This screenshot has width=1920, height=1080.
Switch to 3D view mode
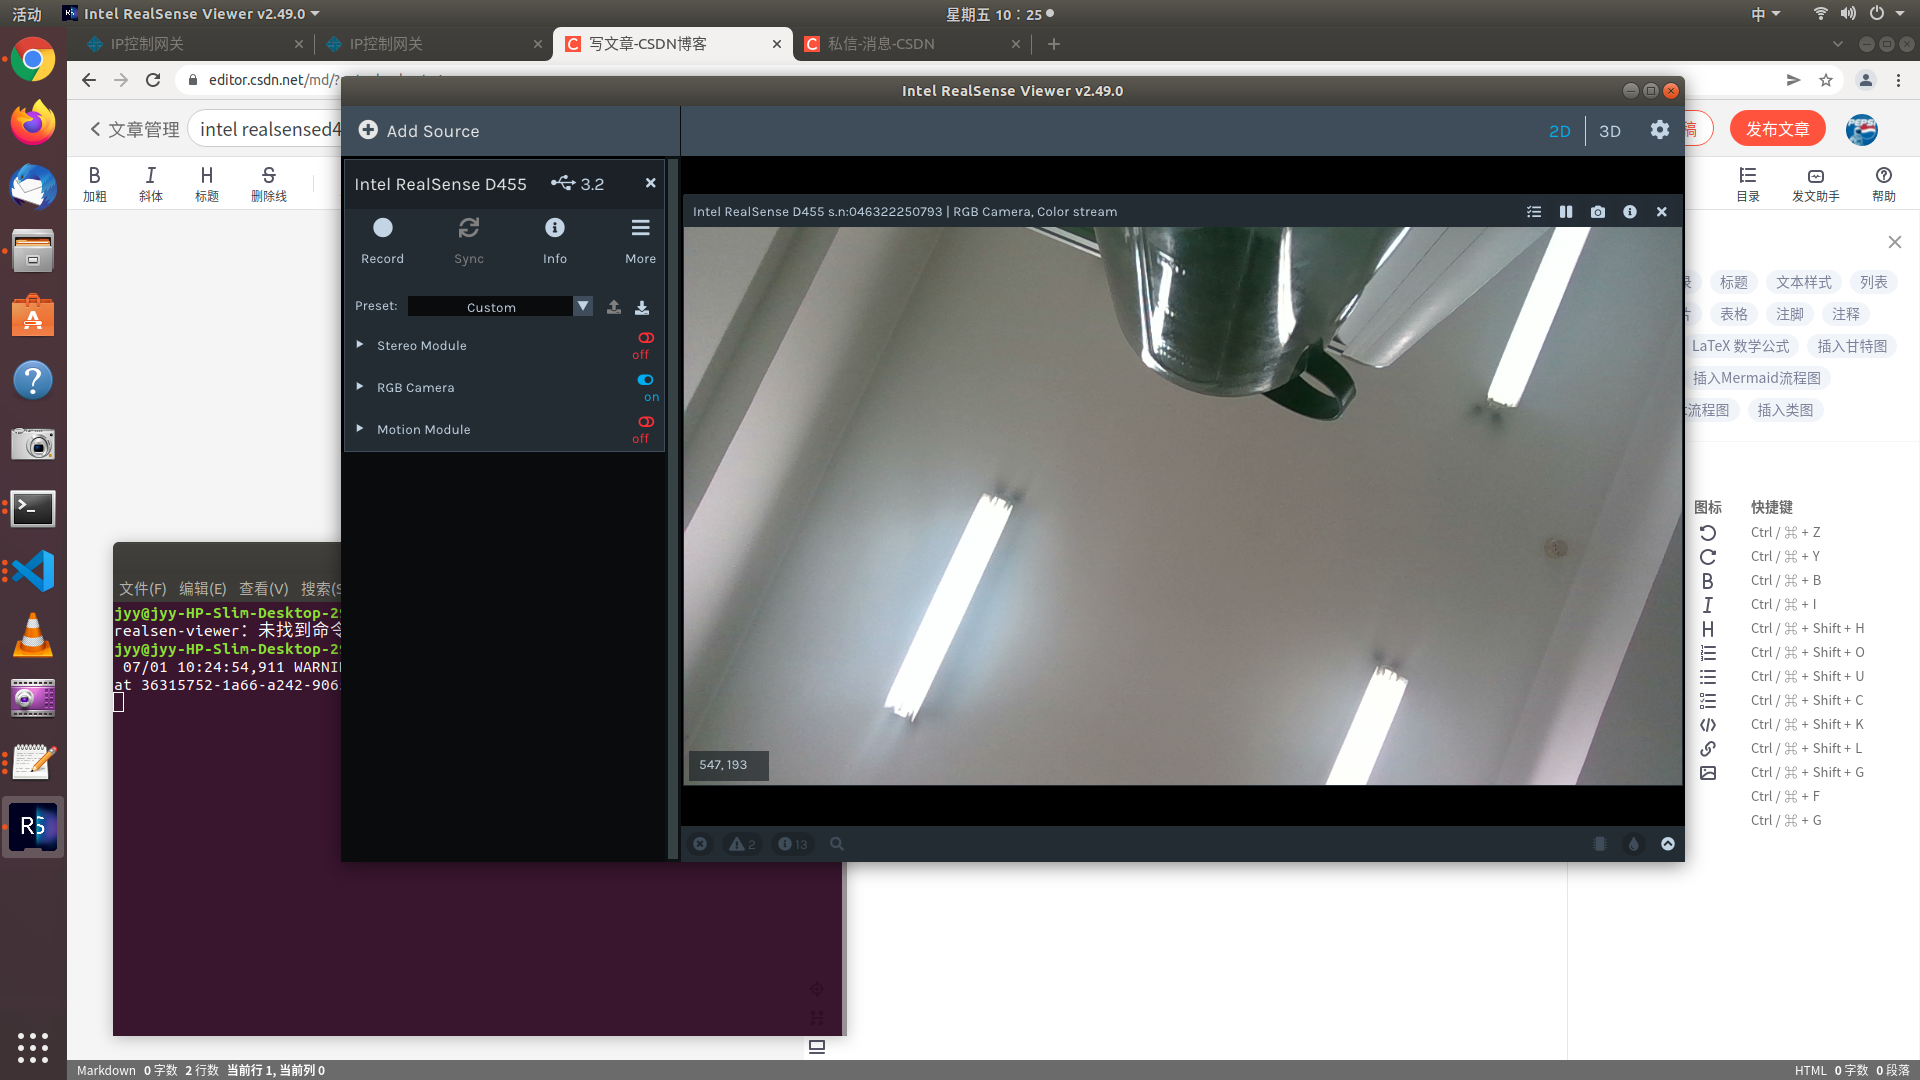coord(1609,130)
